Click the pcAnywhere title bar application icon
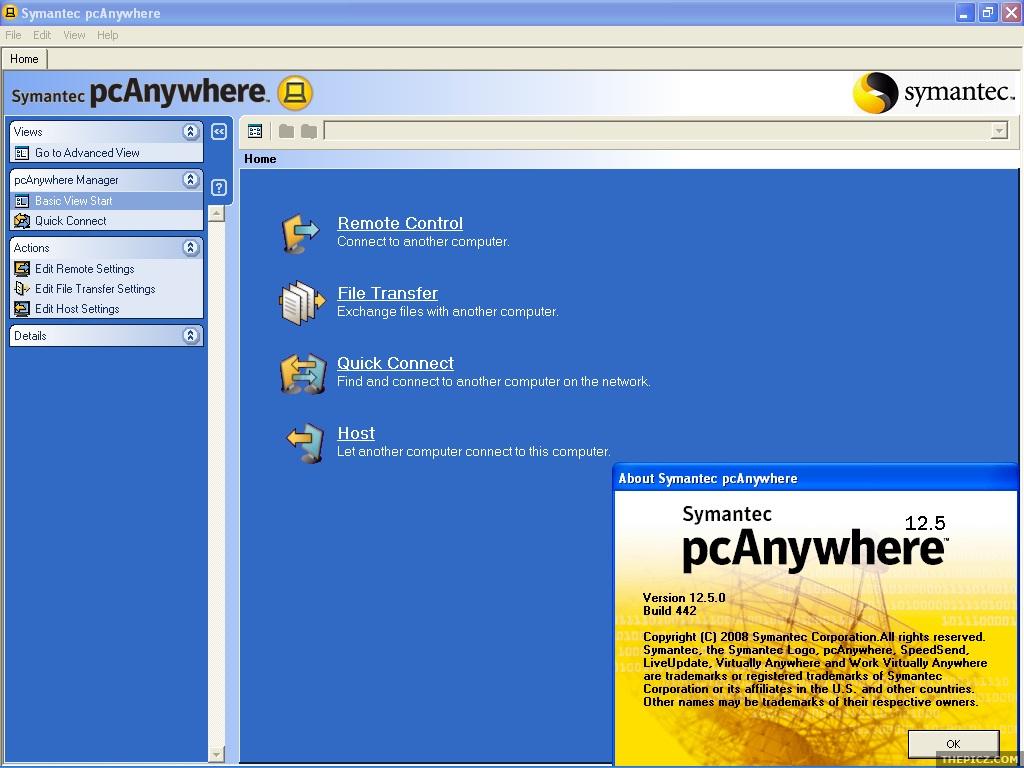 click(10, 12)
